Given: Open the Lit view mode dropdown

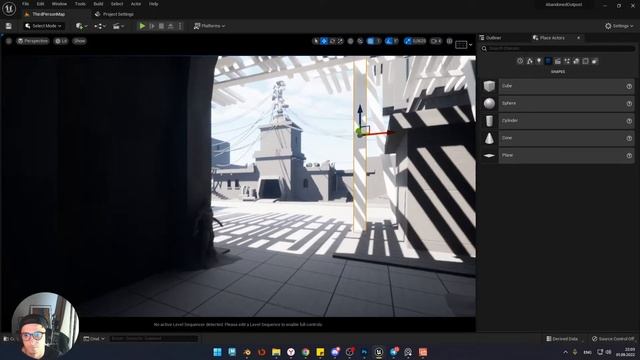Looking at the screenshot, I should 61,41.
